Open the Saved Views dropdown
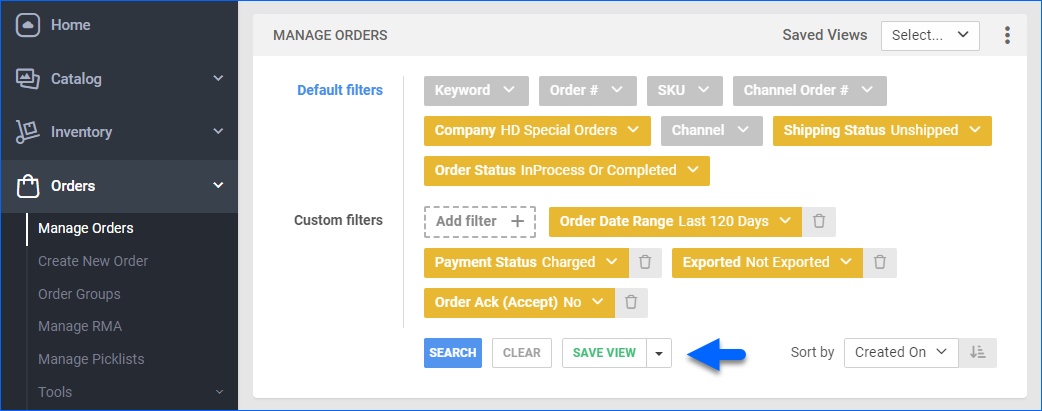The image size is (1042, 411). point(929,35)
